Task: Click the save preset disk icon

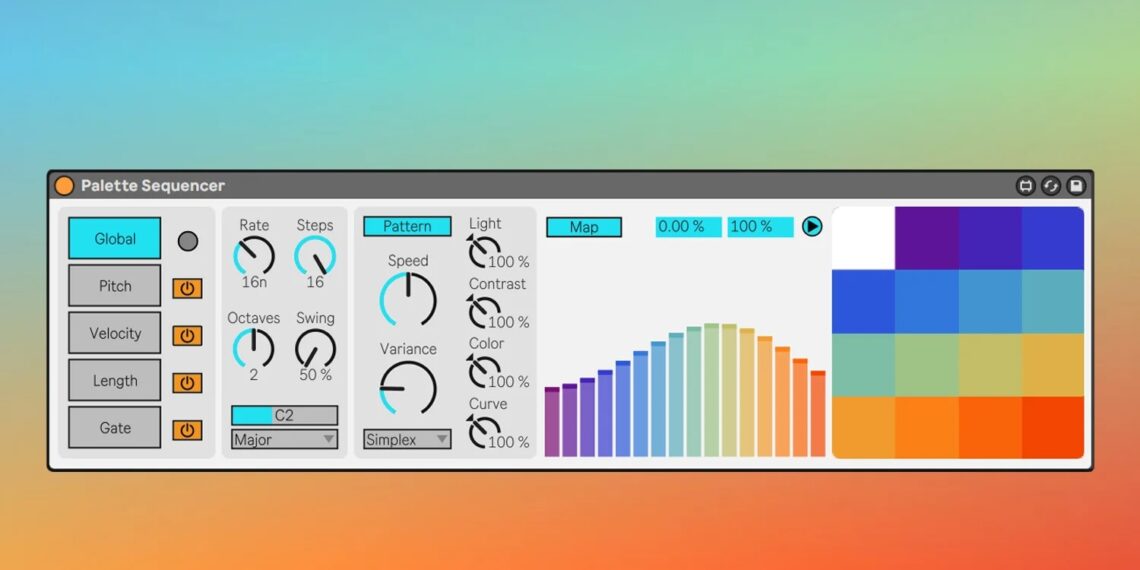Action: click(1075, 186)
